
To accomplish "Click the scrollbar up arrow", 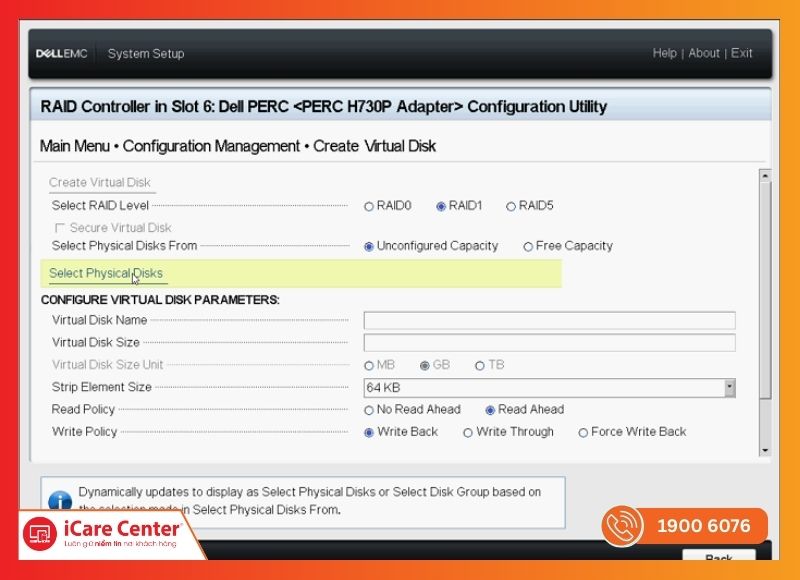I will (x=765, y=176).
